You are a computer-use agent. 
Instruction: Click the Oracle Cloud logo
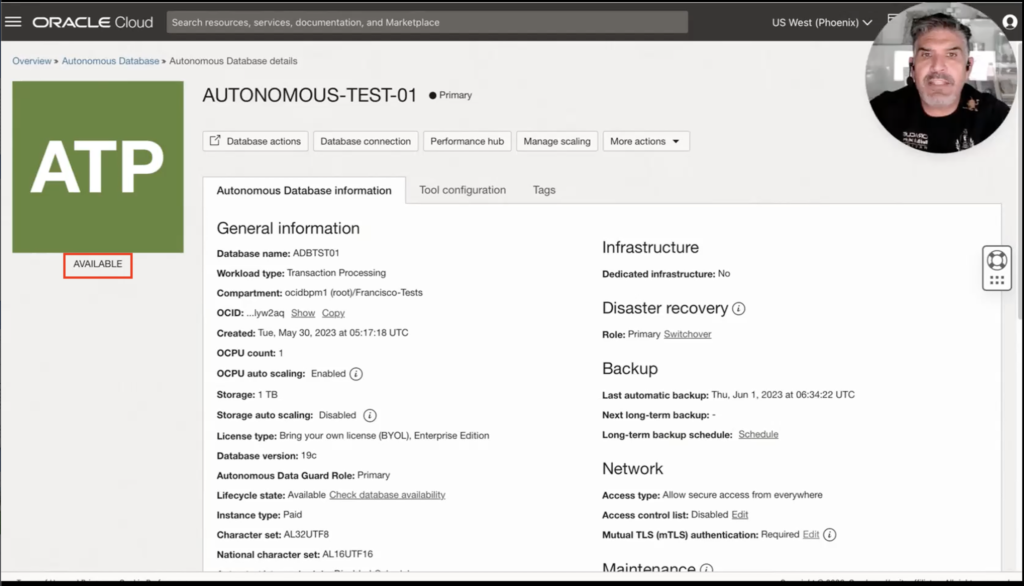pos(93,22)
